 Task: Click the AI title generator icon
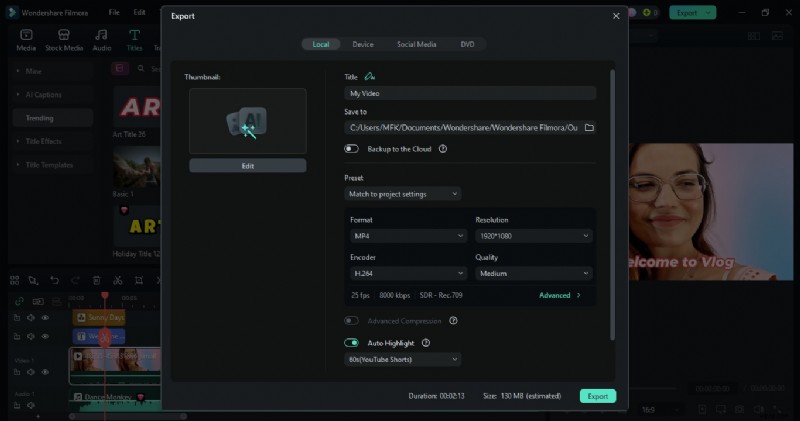tap(370, 76)
